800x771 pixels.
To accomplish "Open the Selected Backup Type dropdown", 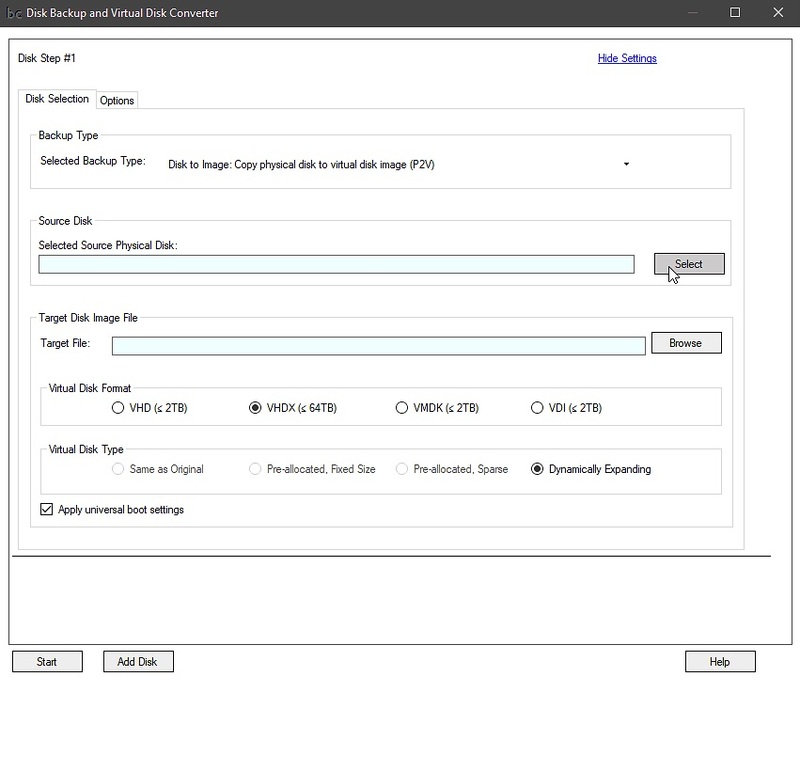I will tap(400, 162).
